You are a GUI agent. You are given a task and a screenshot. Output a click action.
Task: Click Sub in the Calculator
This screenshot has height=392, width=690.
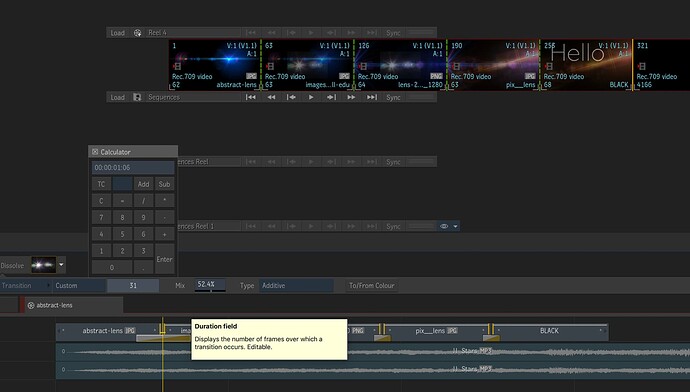[165, 184]
